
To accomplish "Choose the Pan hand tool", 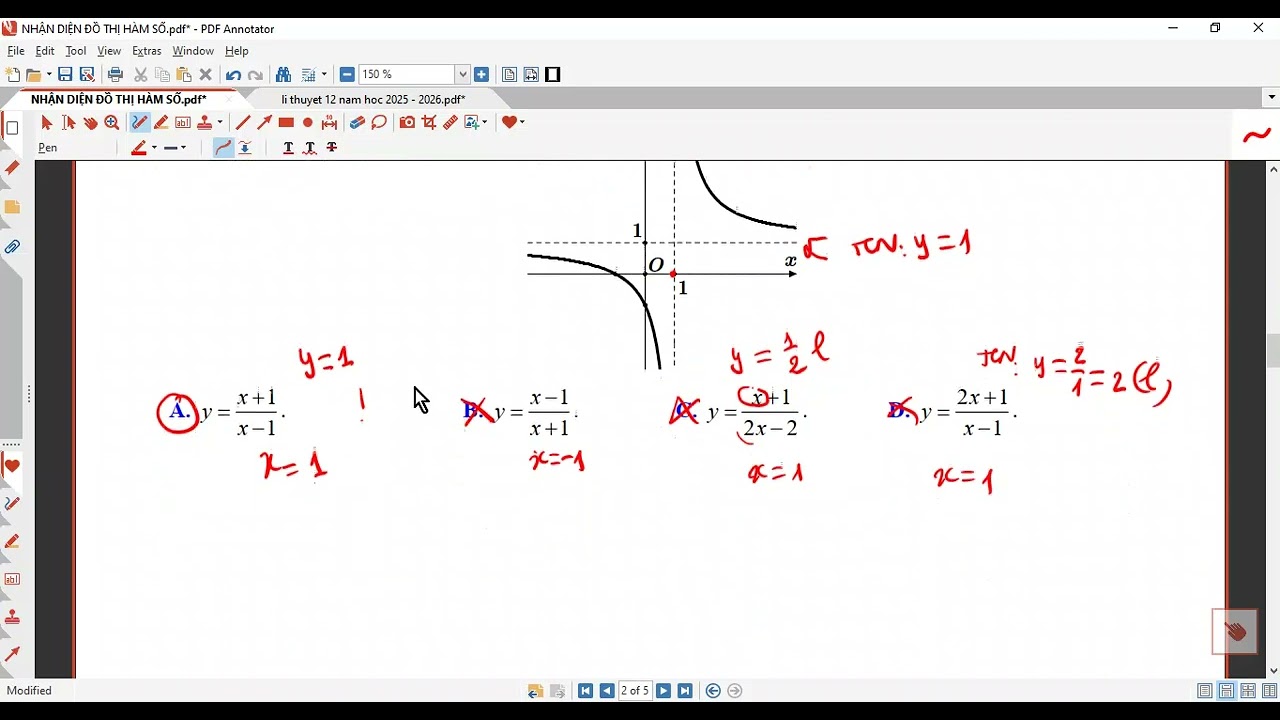I will coord(90,123).
